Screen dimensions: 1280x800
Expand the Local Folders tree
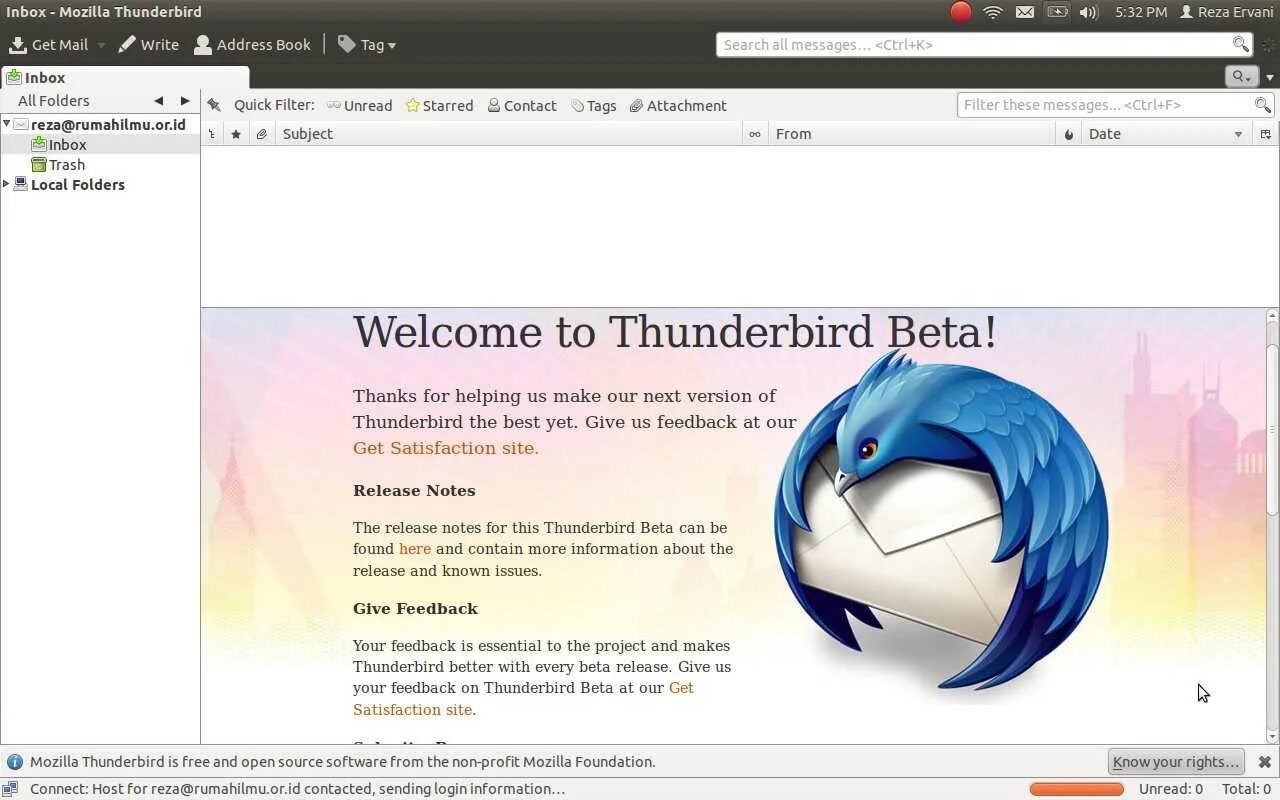tap(6, 184)
